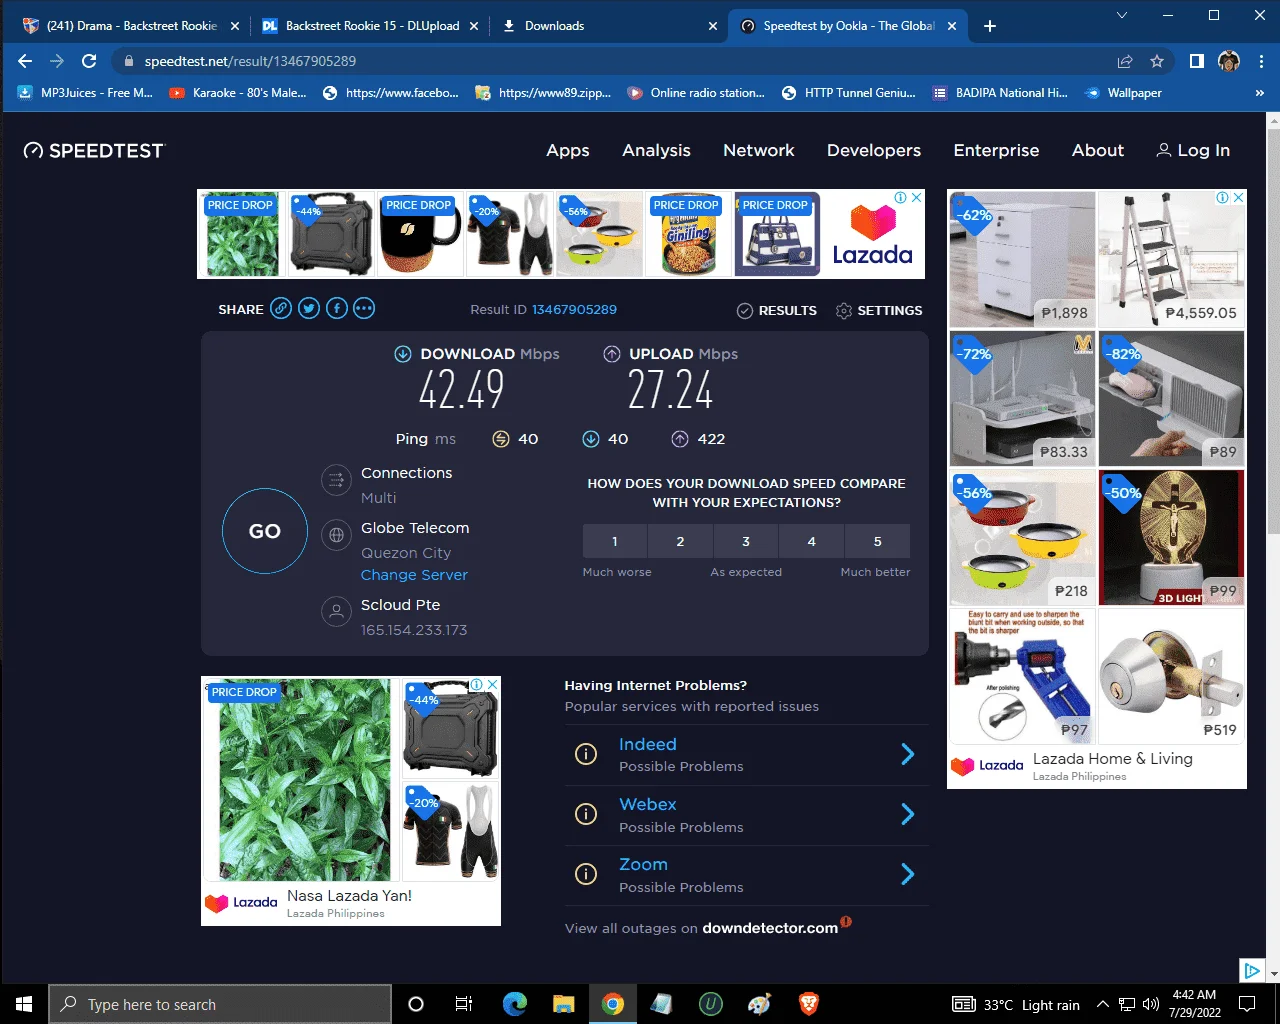The height and width of the screenshot is (1024, 1280).
Task: Reload the current page
Action: click(89, 61)
